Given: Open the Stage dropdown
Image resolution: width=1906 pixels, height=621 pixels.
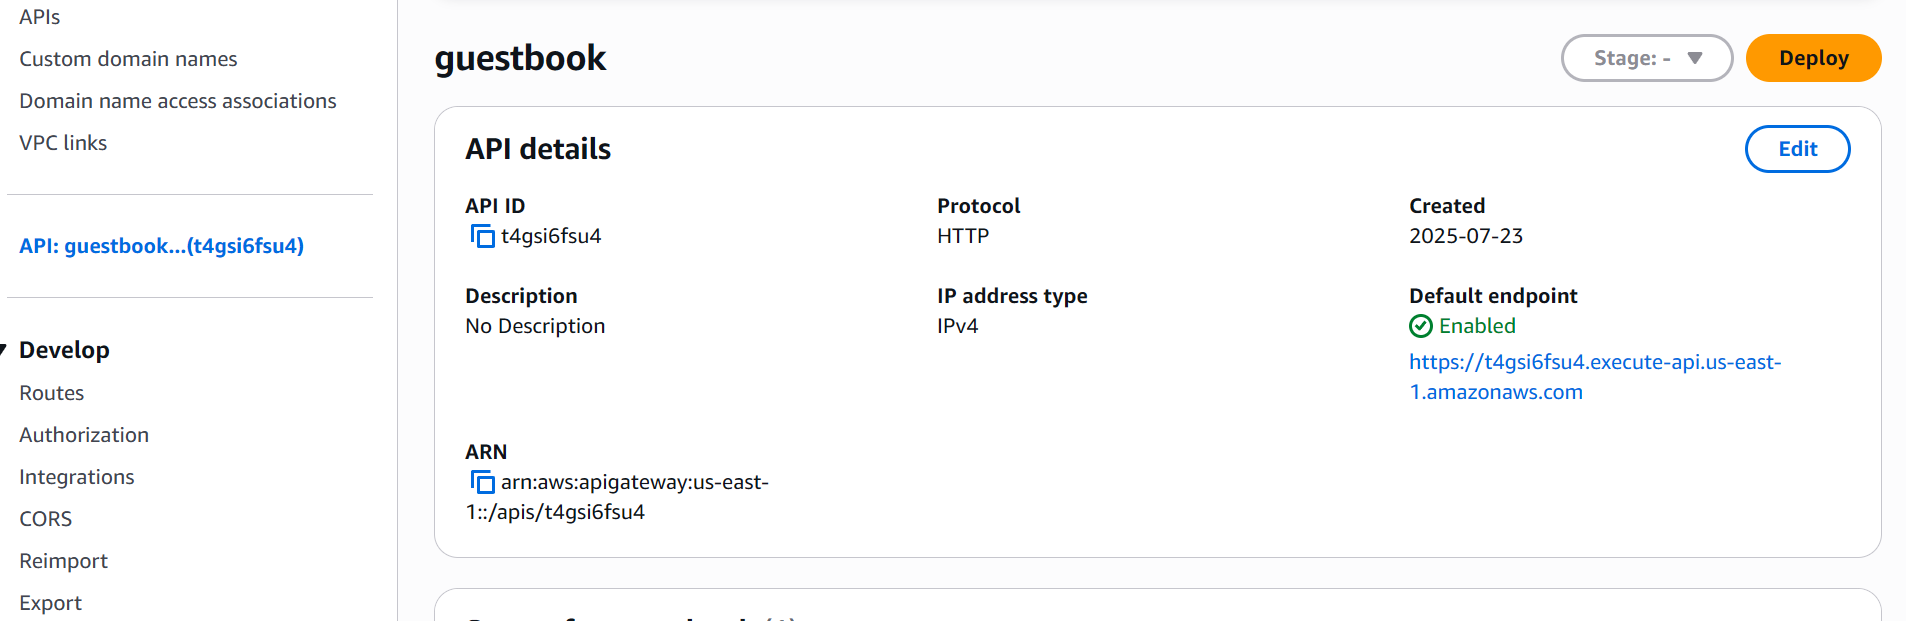Looking at the screenshot, I should pos(1646,58).
